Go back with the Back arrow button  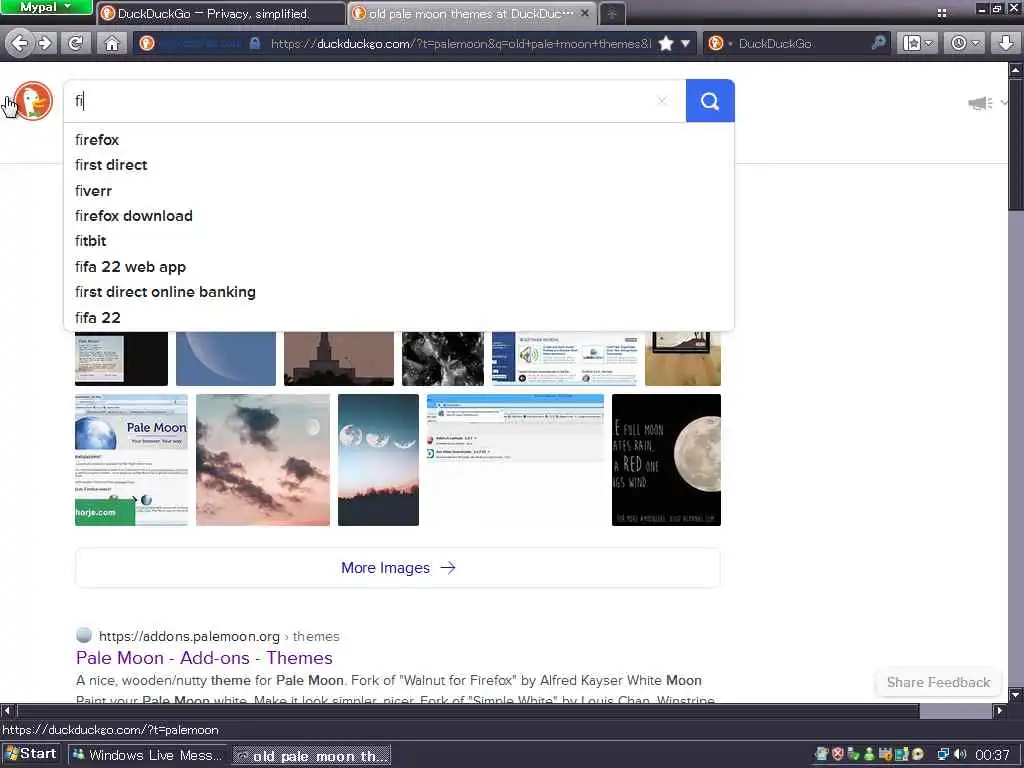tap(20, 44)
